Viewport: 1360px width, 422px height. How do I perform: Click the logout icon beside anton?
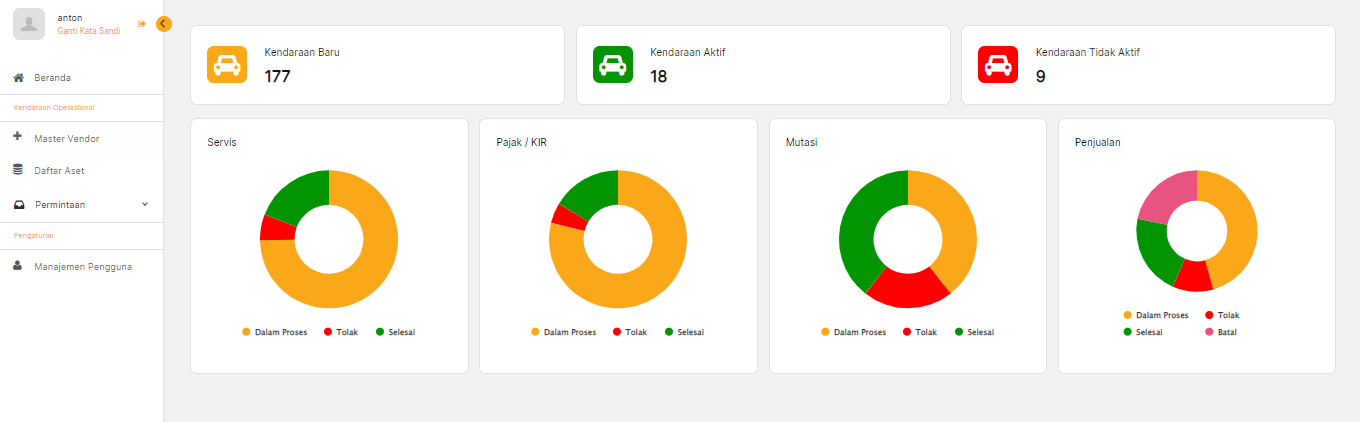(x=142, y=24)
